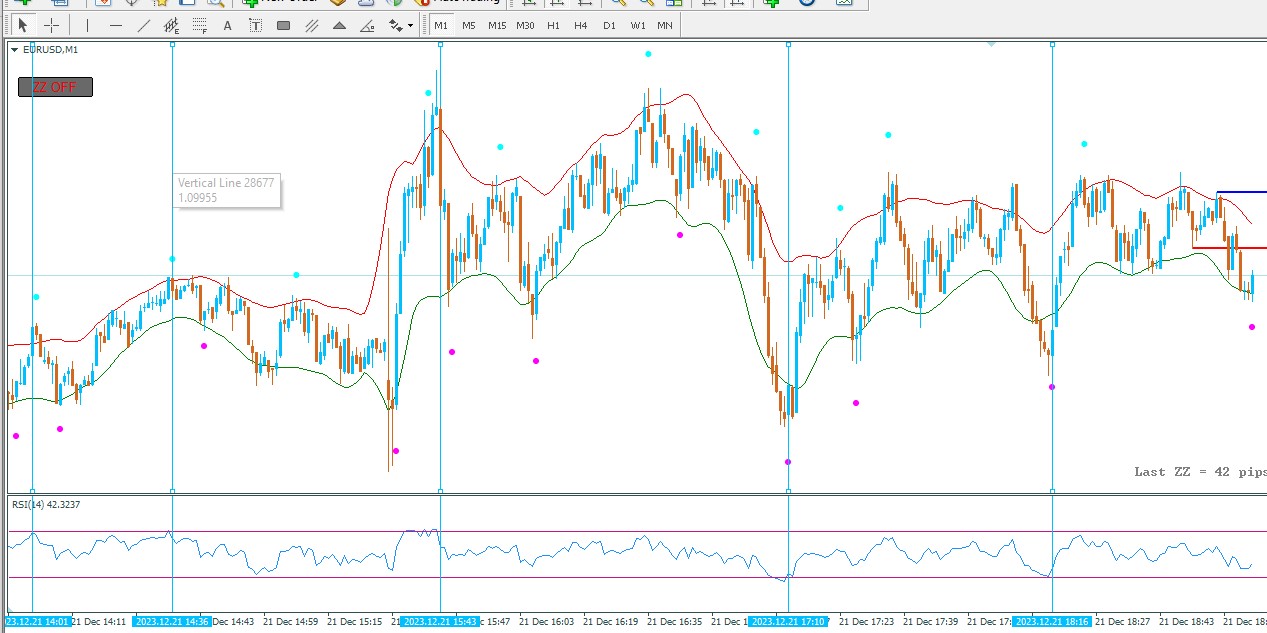
Task: Click the chart shift triangle marker
Action: tap(991, 44)
